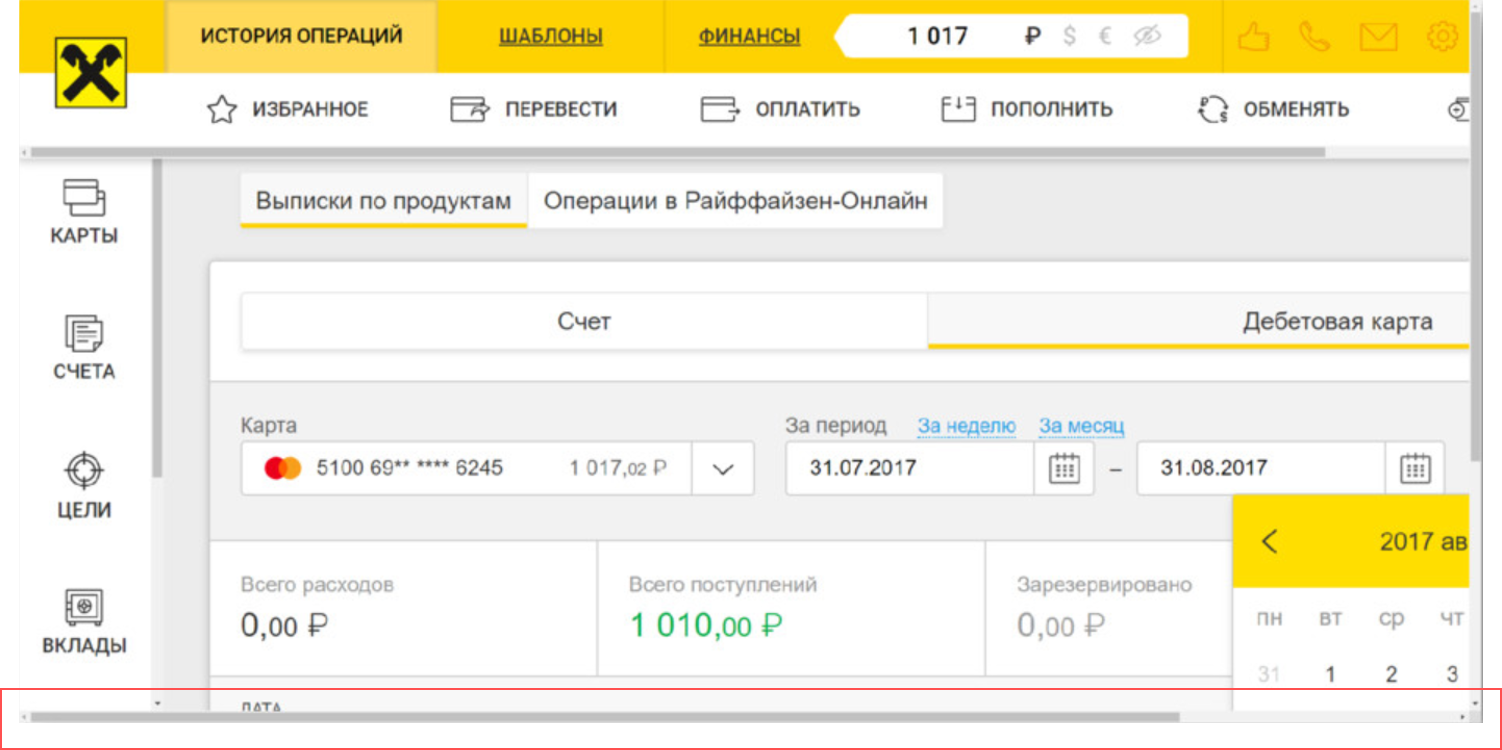
Task: Click the phone contact icon
Action: [1314, 37]
